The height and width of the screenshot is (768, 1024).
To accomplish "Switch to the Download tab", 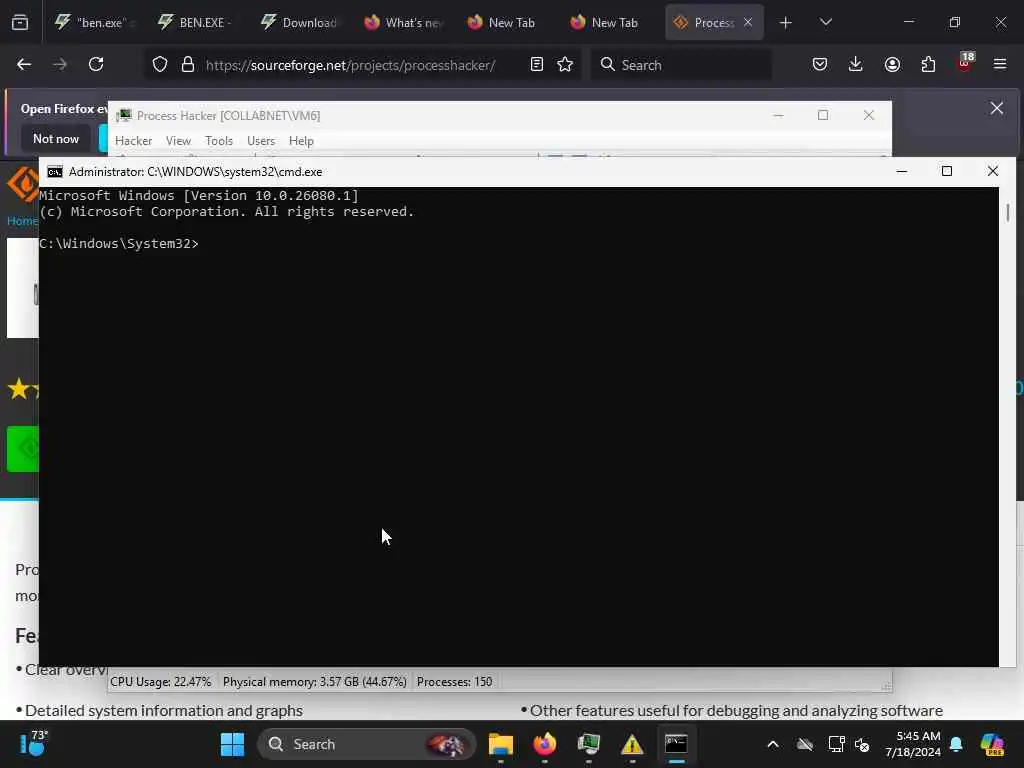I will [x=302, y=23].
